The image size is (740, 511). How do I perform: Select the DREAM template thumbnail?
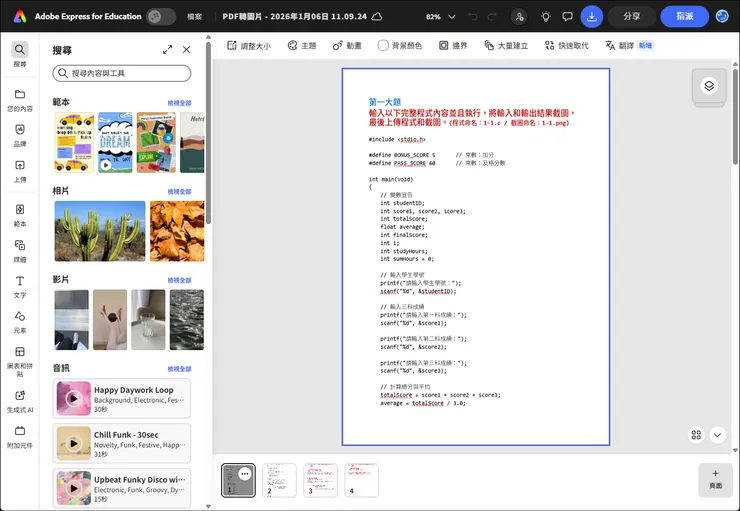[x=115, y=142]
